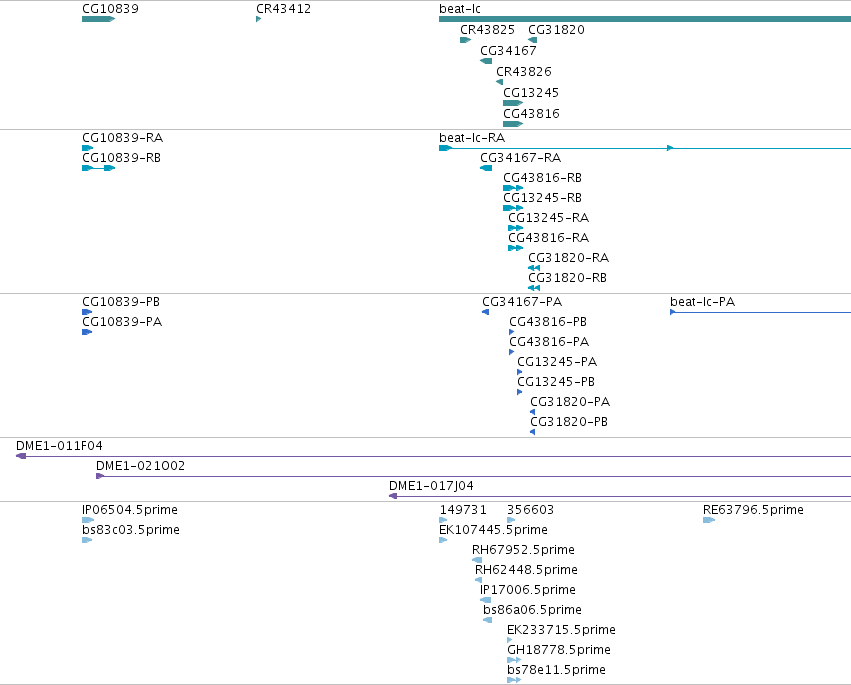Viewport: 851px width, 685px height.
Task: Click the CR43825 gene feature
Action: click(466, 40)
